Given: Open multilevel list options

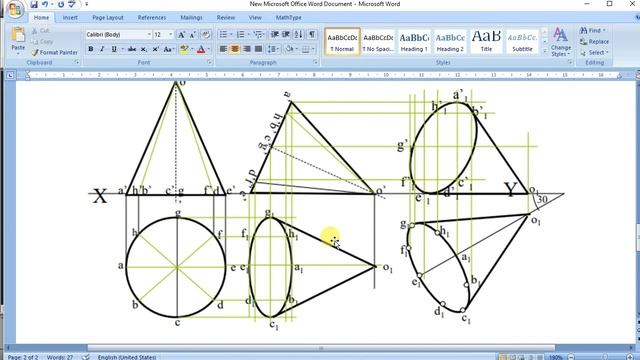Looking at the screenshot, I should 258,35.
